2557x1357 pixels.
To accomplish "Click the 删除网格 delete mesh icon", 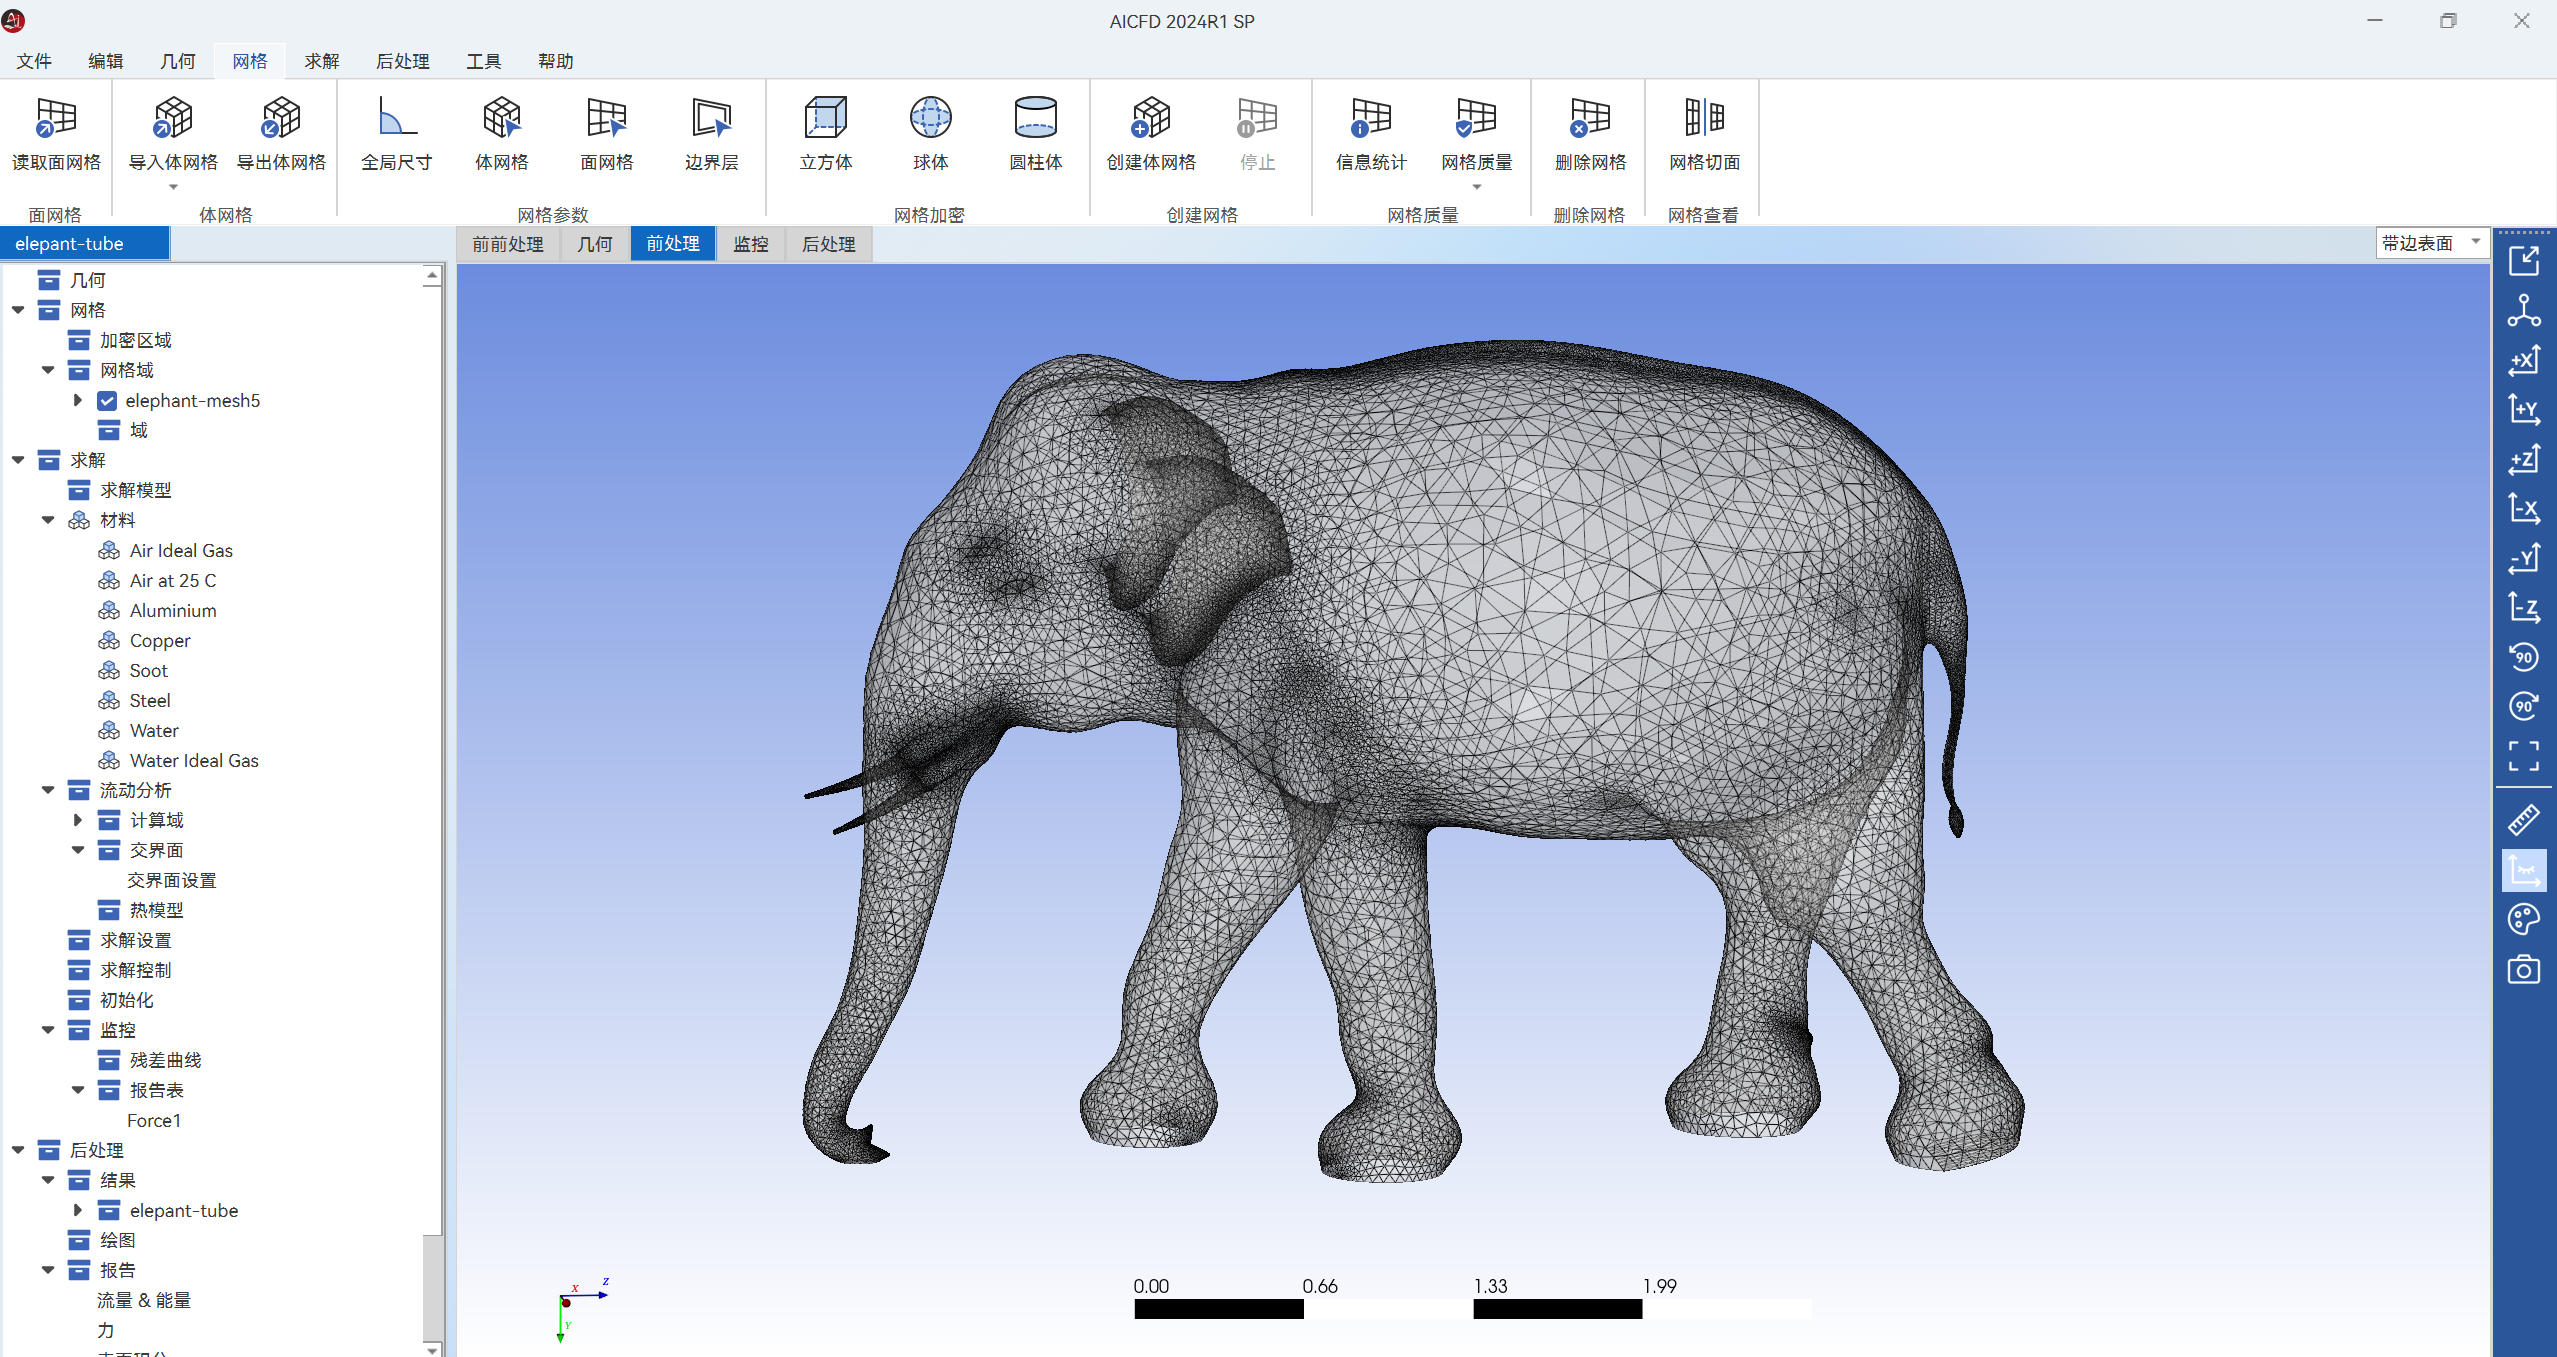I will [1589, 118].
